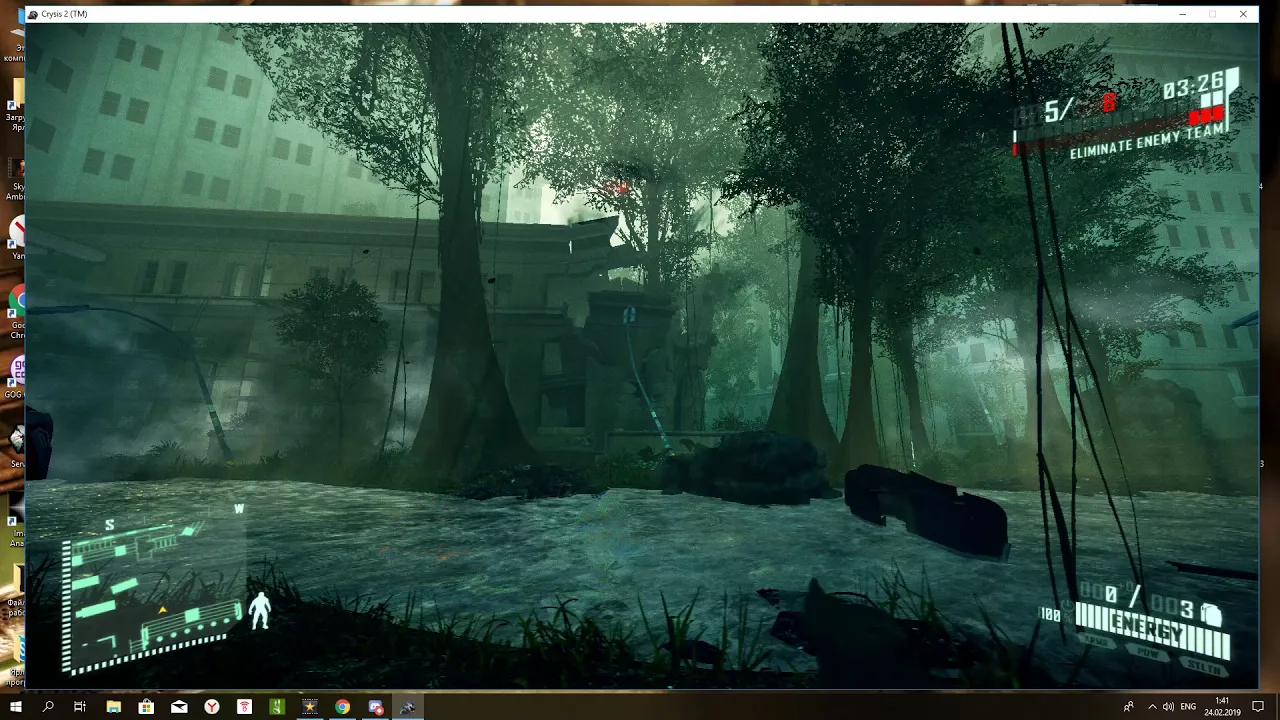The image size is (1280, 720).
Task: Switch to Google Chrome on the taskbar
Action: (343, 707)
